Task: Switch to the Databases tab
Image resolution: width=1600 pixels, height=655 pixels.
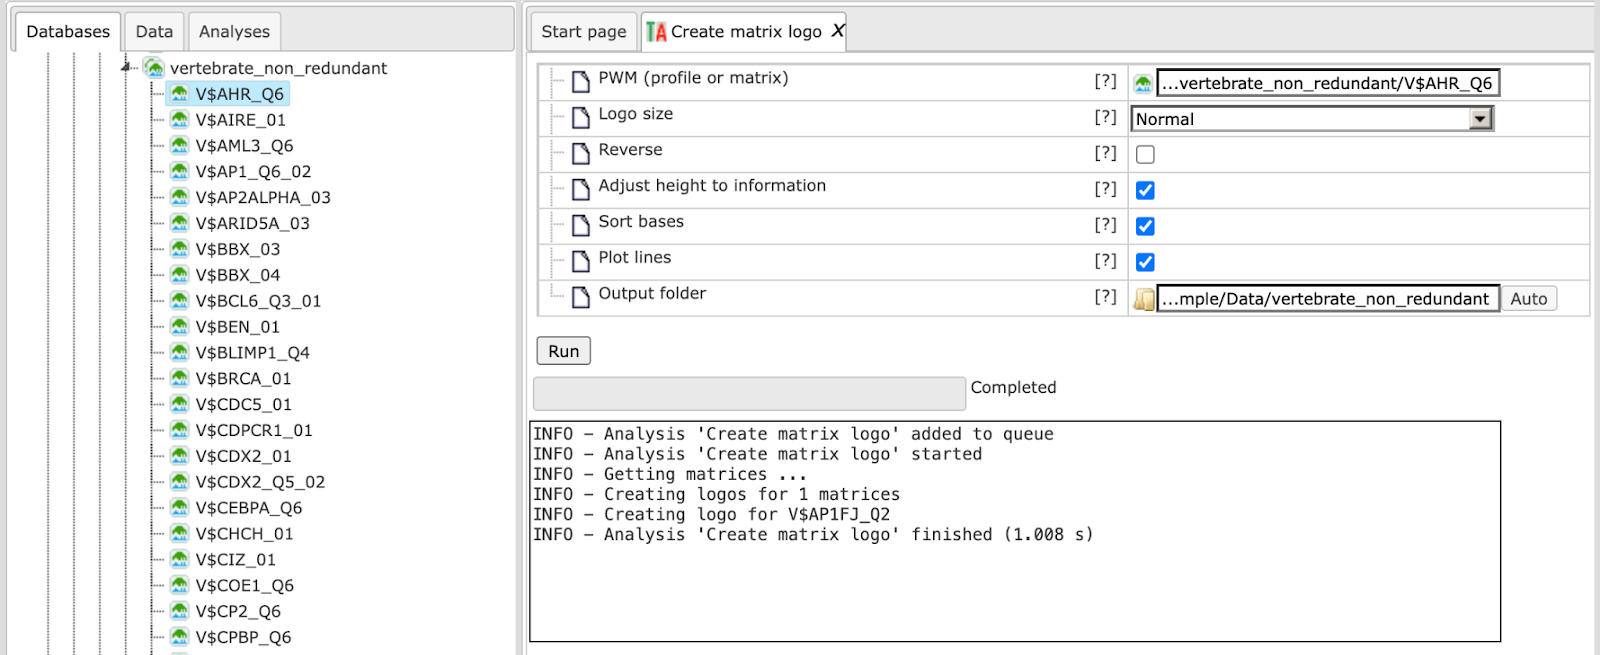Action: pos(68,32)
